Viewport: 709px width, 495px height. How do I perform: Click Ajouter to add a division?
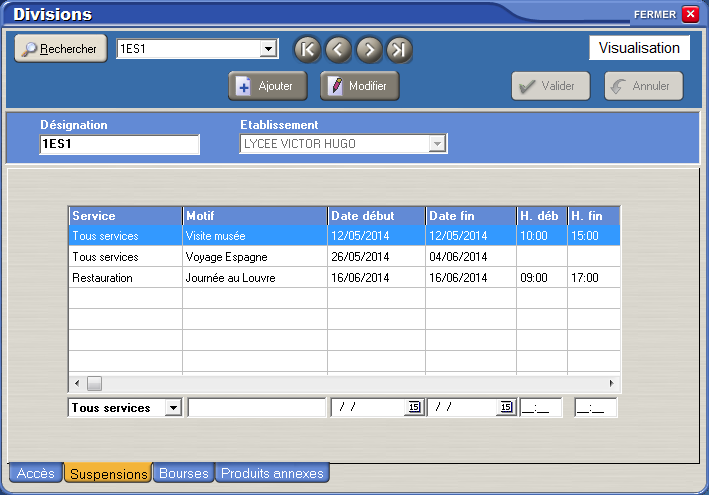(x=268, y=86)
